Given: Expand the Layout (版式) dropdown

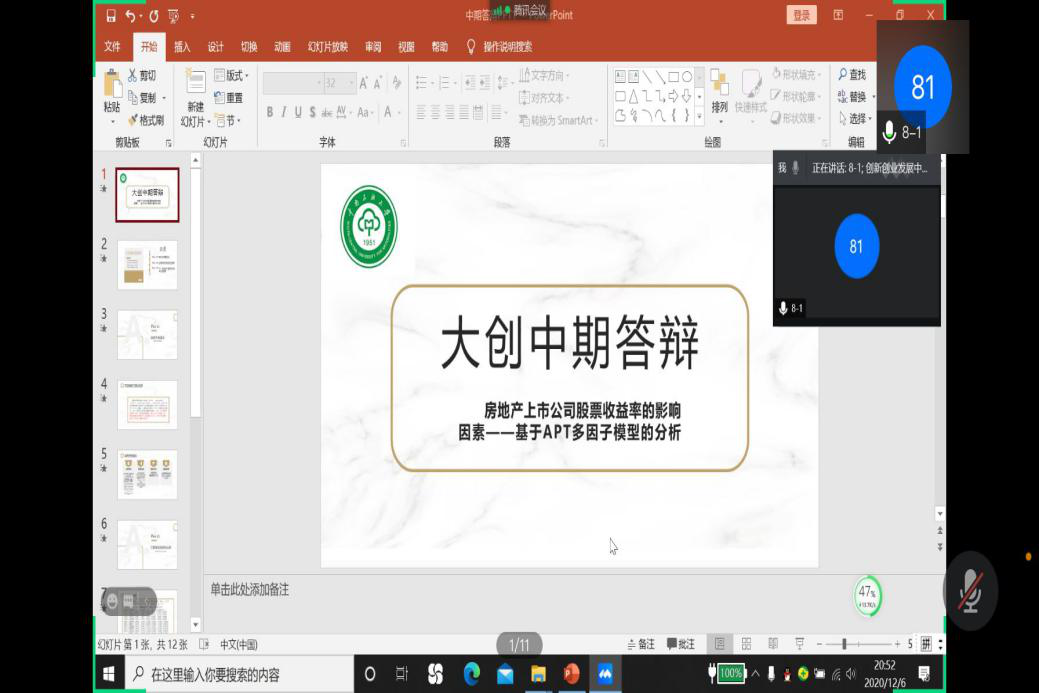Looking at the screenshot, I should (231, 76).
